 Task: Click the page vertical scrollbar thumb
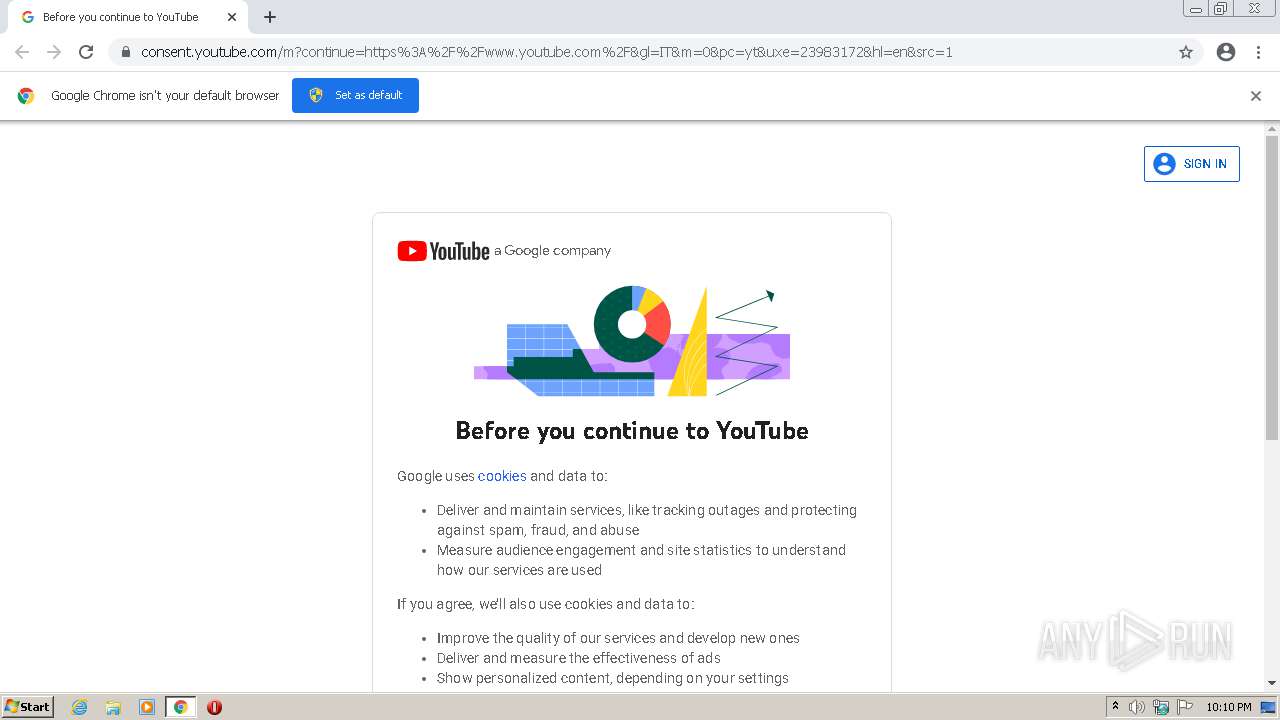pos(1272,288)
